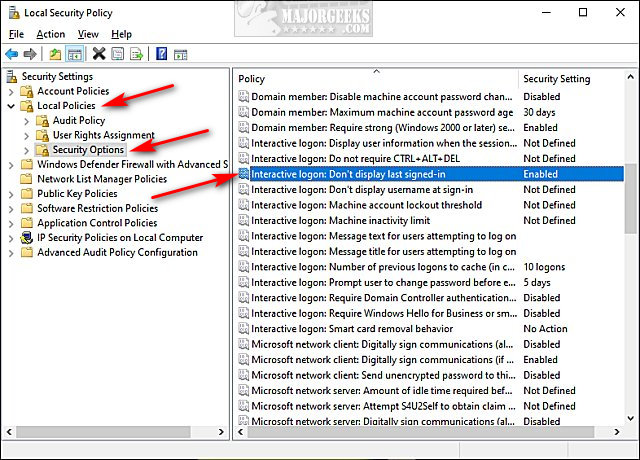The image size is (640, 460).
Task: Click the Local Security Policy title bar icon
Action: (14, 13)
